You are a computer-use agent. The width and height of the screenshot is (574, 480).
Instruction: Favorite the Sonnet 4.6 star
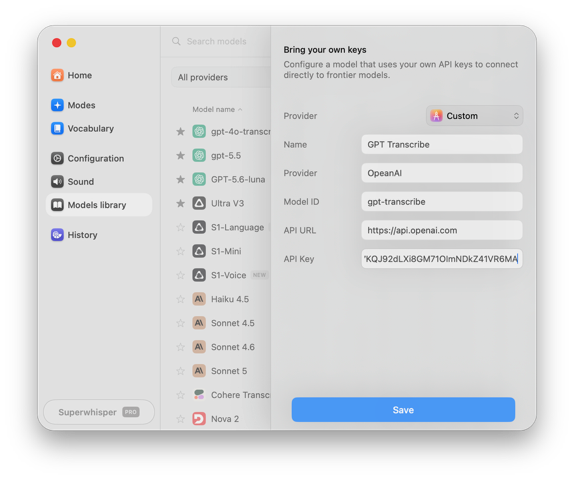pyautogui.click(x=180, y=347)
